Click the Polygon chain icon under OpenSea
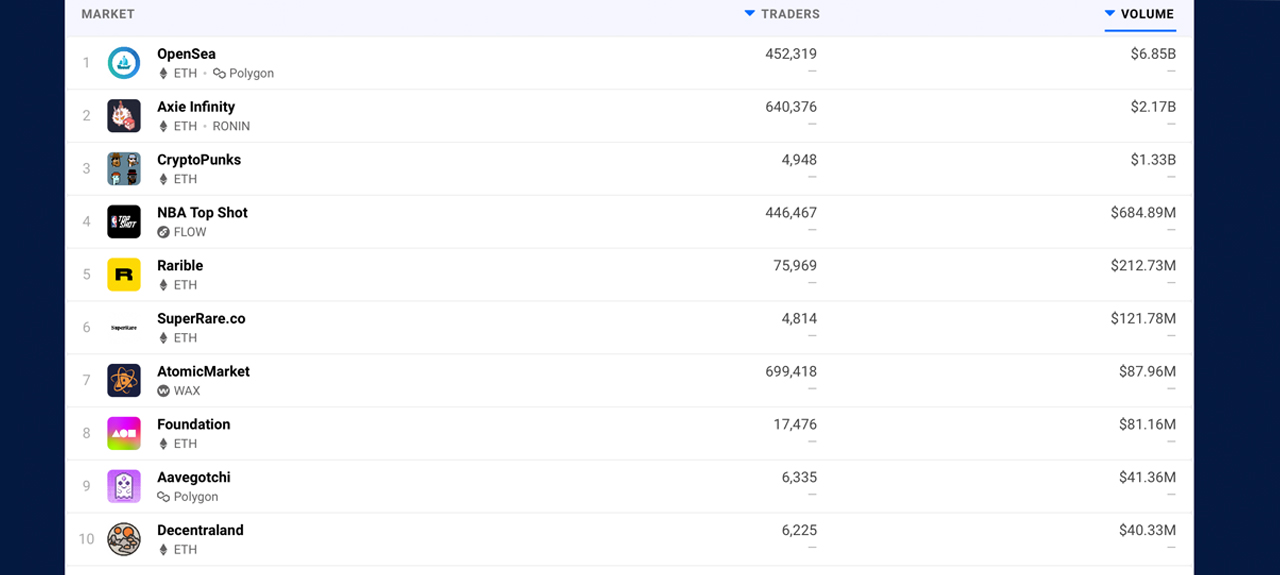 click(x=219, y=74)
